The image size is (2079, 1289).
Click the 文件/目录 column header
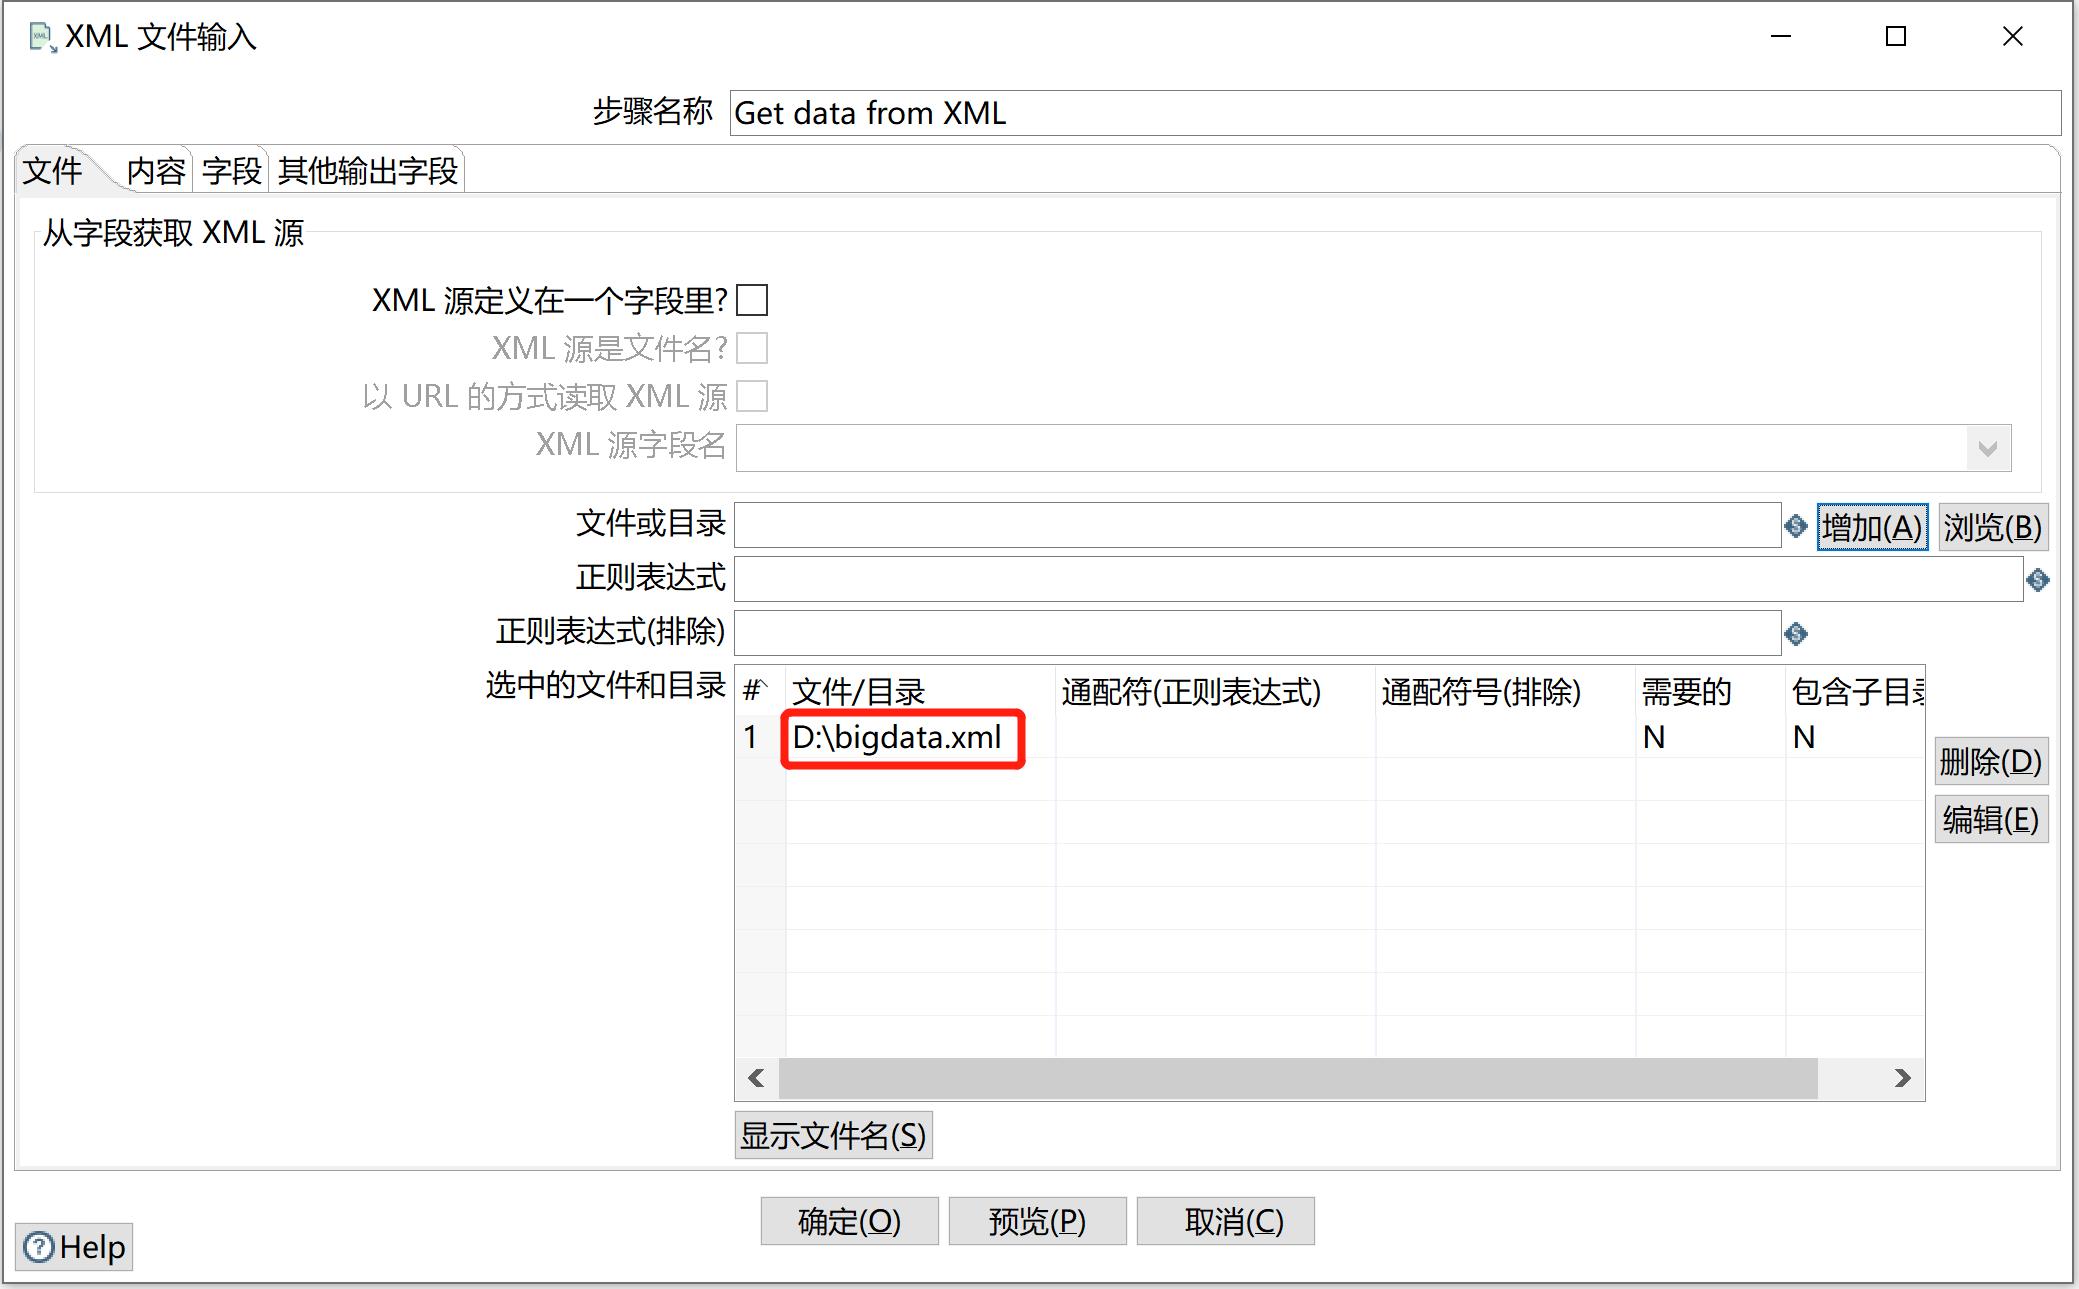(x=920, y=691)
